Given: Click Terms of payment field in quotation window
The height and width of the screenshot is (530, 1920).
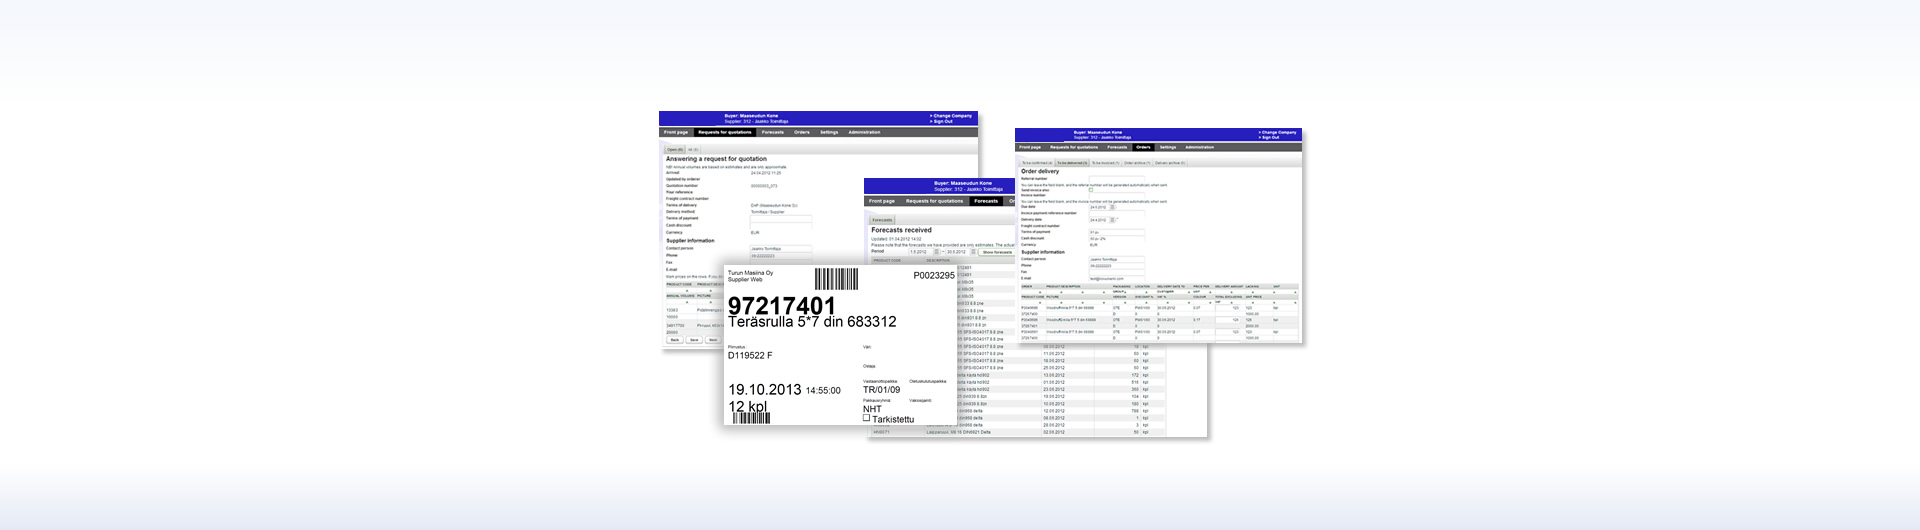Looking at the screenshot, I should pos(781,219).
